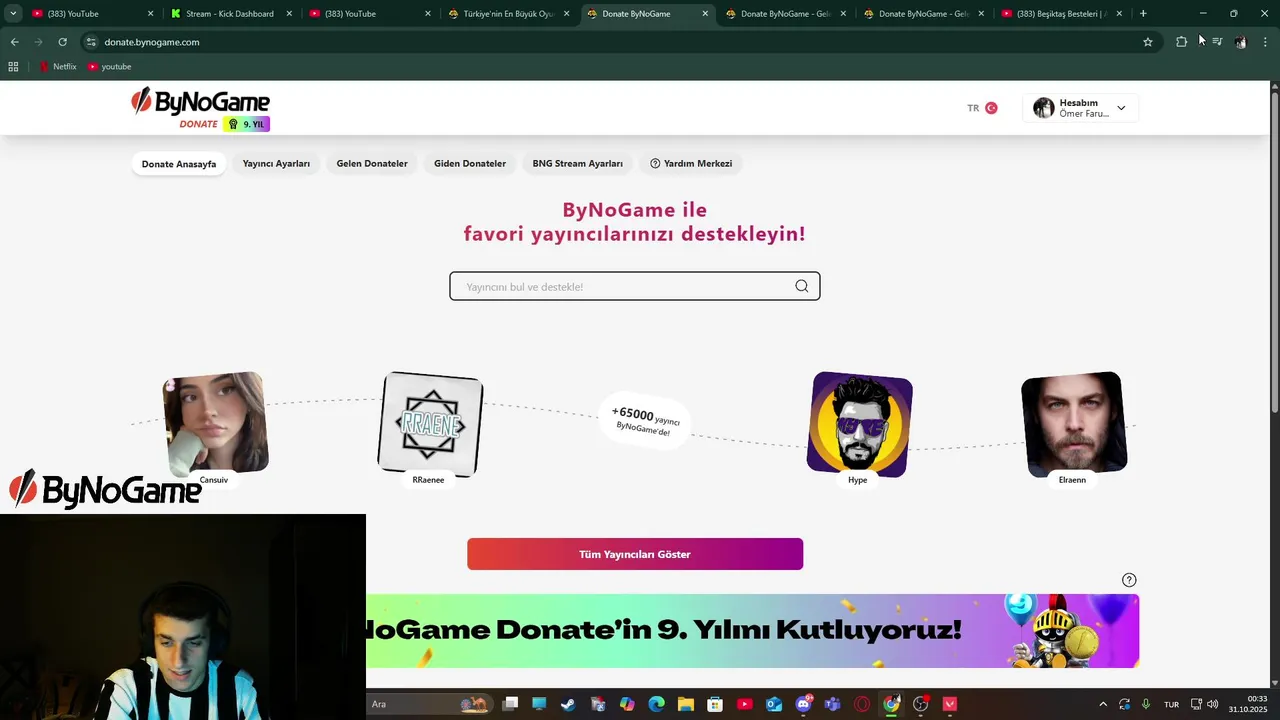Screen dimensions: 1280x720
Task: Open the Elraenn streamer card
Action: [x=1074, y=429]
